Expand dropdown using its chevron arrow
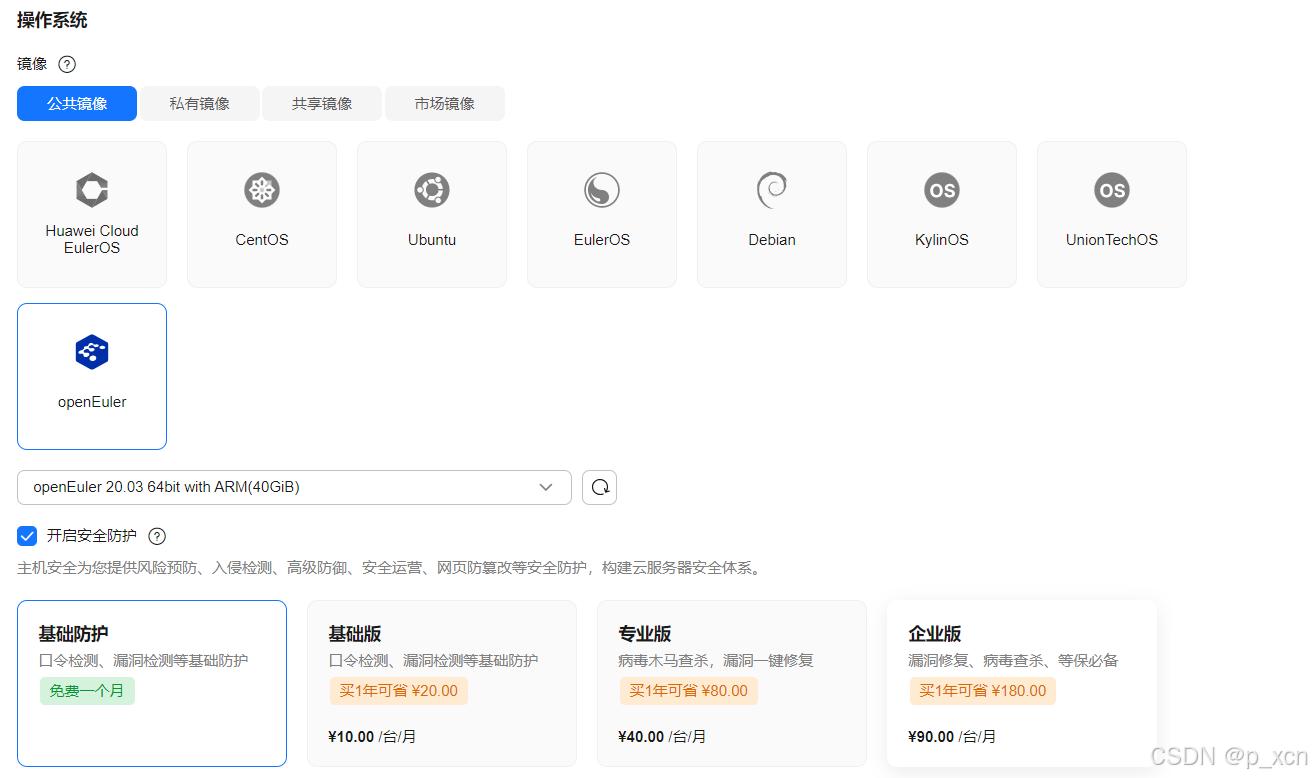Image resolution: width=1312 pixels, height=778 pixels. (546, 487)
